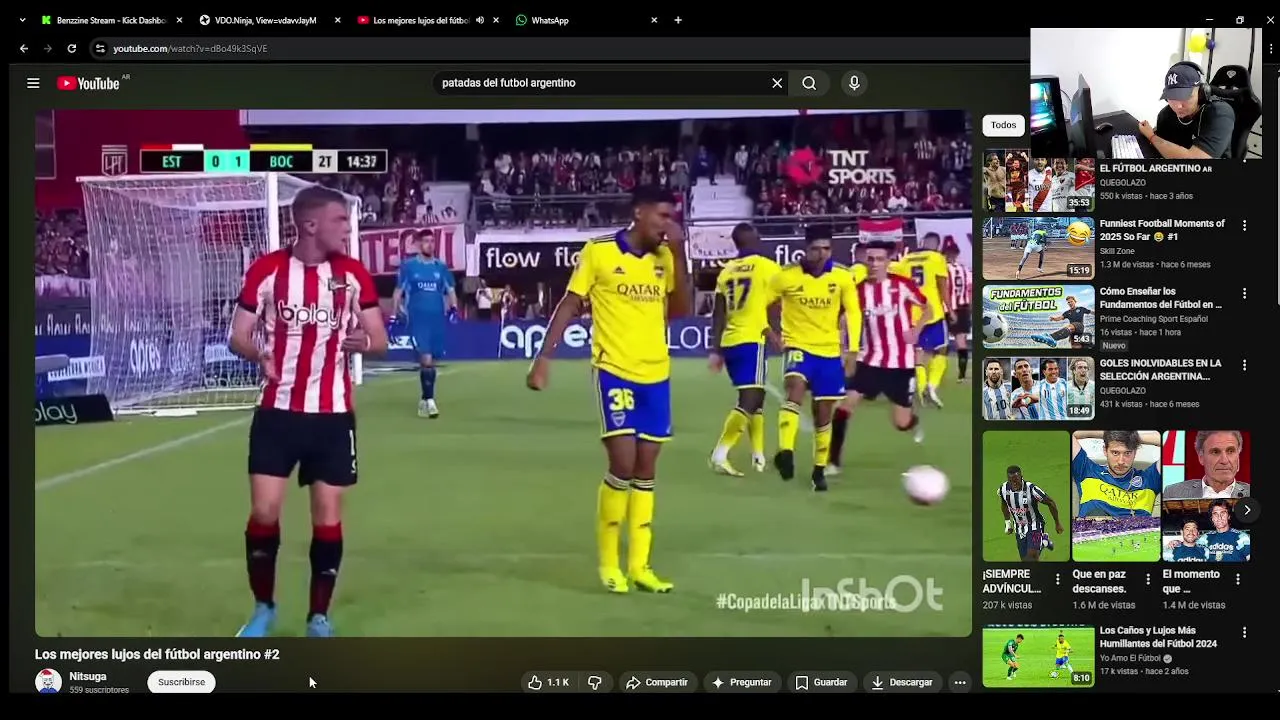Click the Prime Coaching Sport Español channel
This screenshot has height=720, width=1280.
(1154, 319)
